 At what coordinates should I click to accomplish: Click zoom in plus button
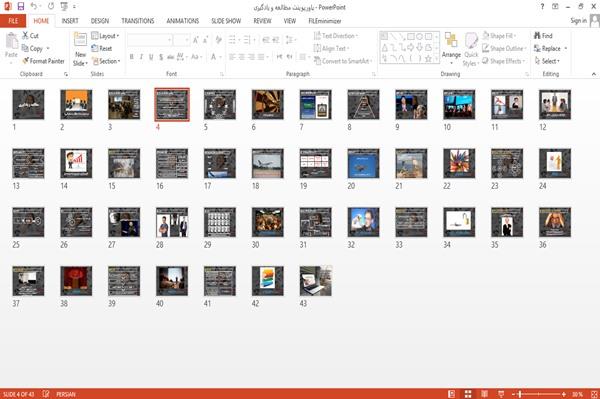pos(564,394)
